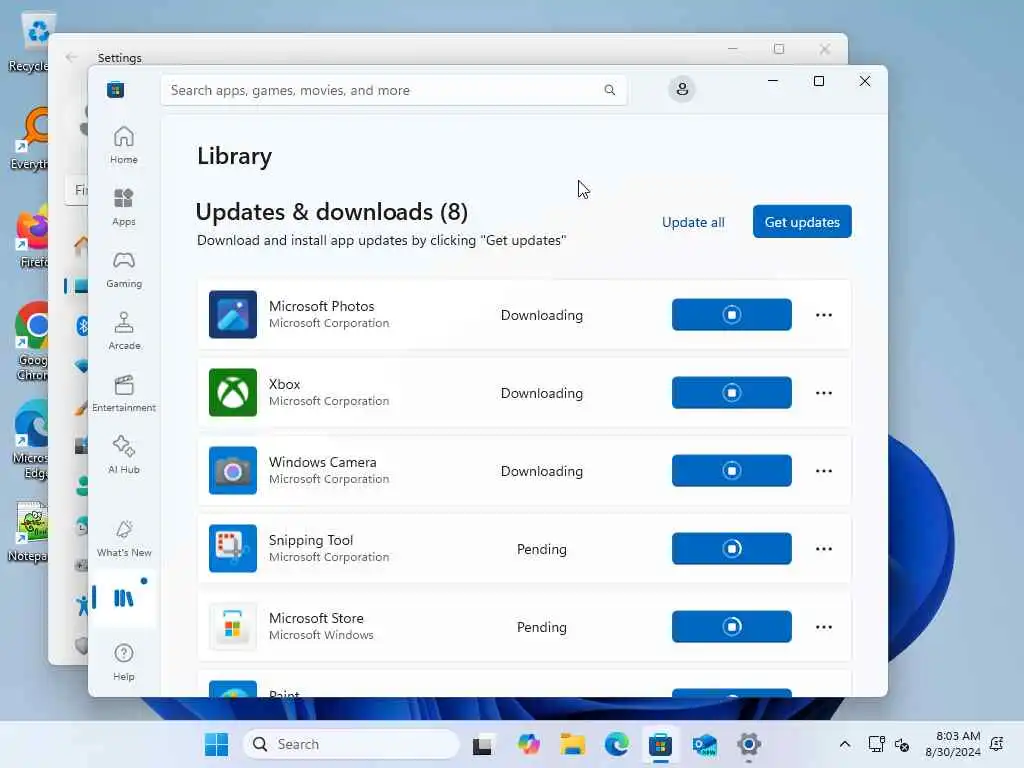1024x768 pixels.
Task: Click the Settings window back arrow
Action: tap(71, 57)
